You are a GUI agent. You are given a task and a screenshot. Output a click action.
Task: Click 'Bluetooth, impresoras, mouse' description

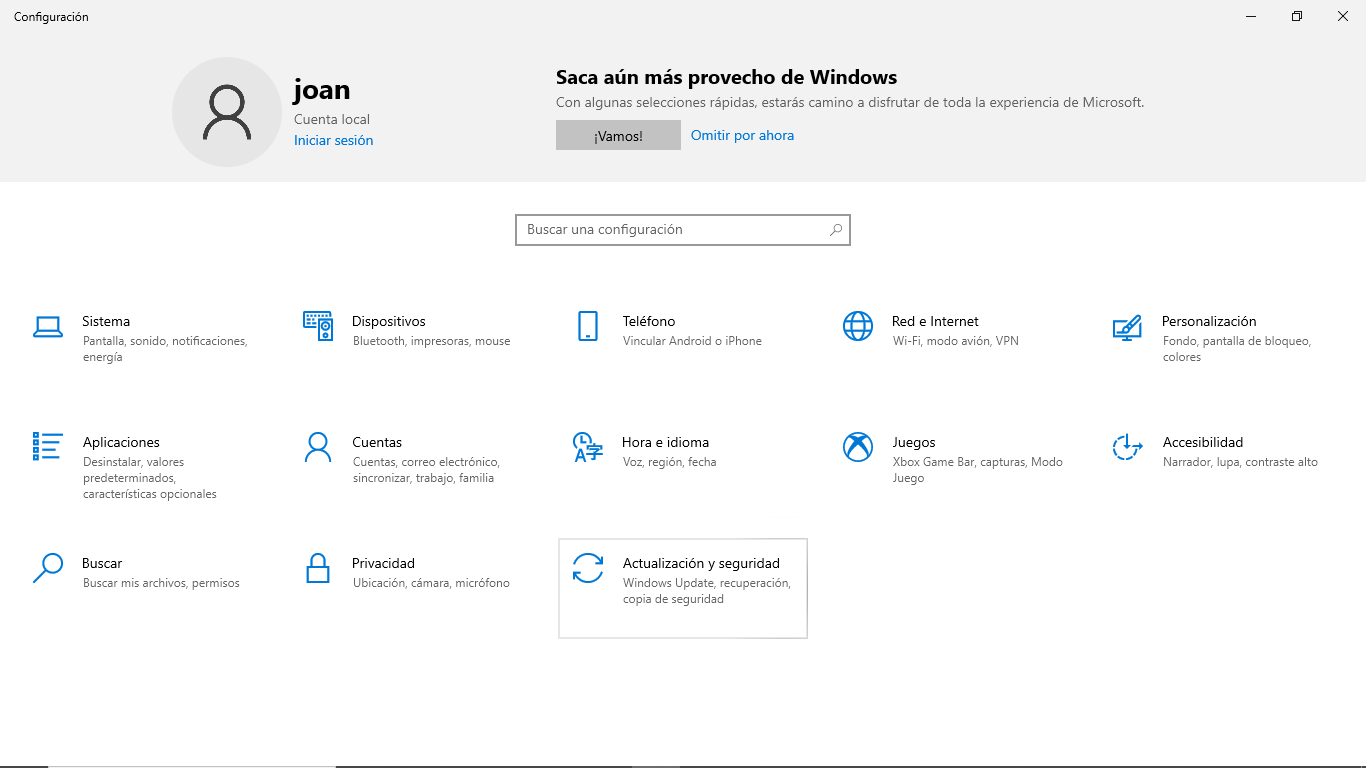(431, 341)
